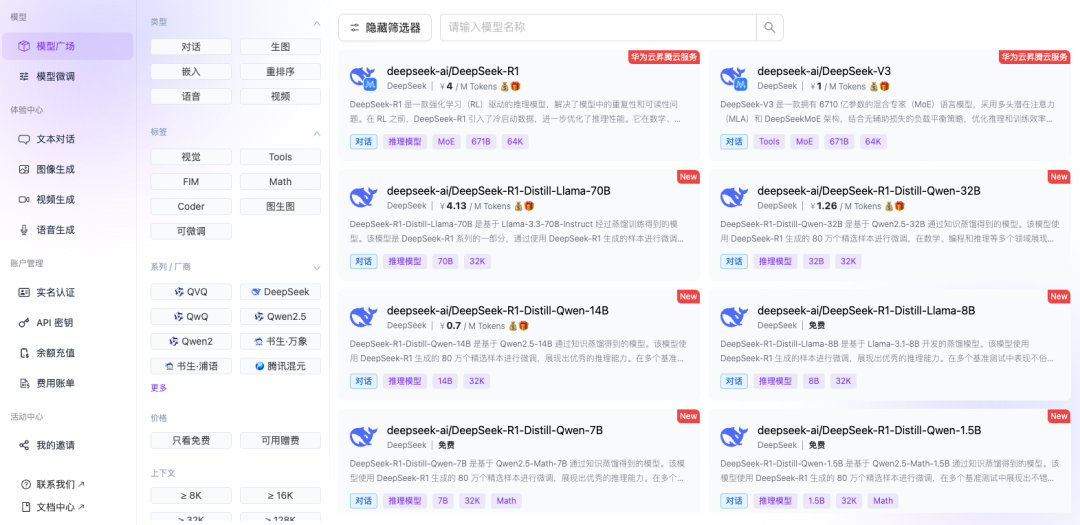Click the 联系我们 help circle icon
The image size is (1080, 525).
pyautogui.click(x=26, y=484)
